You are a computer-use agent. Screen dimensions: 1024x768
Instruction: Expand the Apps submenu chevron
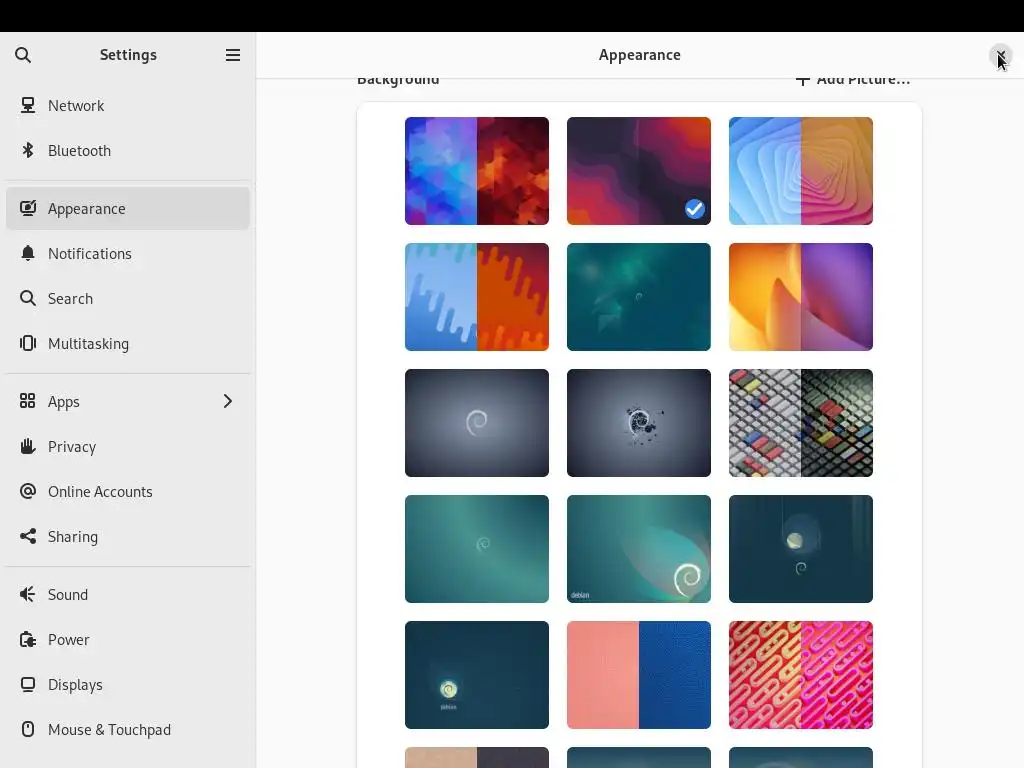[x=227, y=401]
